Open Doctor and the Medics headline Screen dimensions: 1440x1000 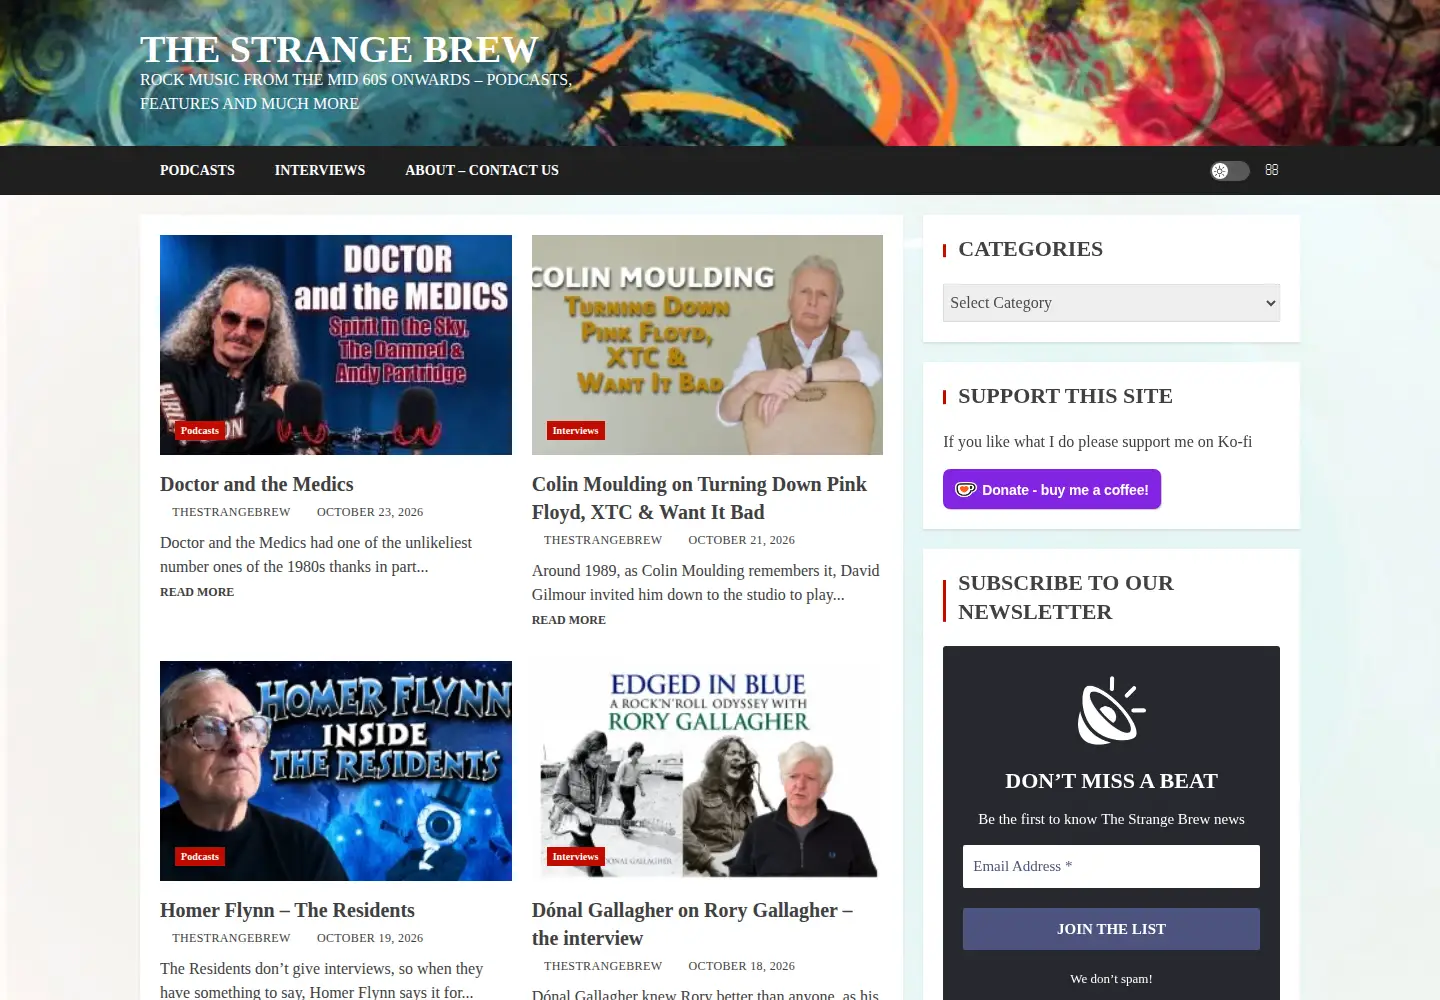click(257, 484)
